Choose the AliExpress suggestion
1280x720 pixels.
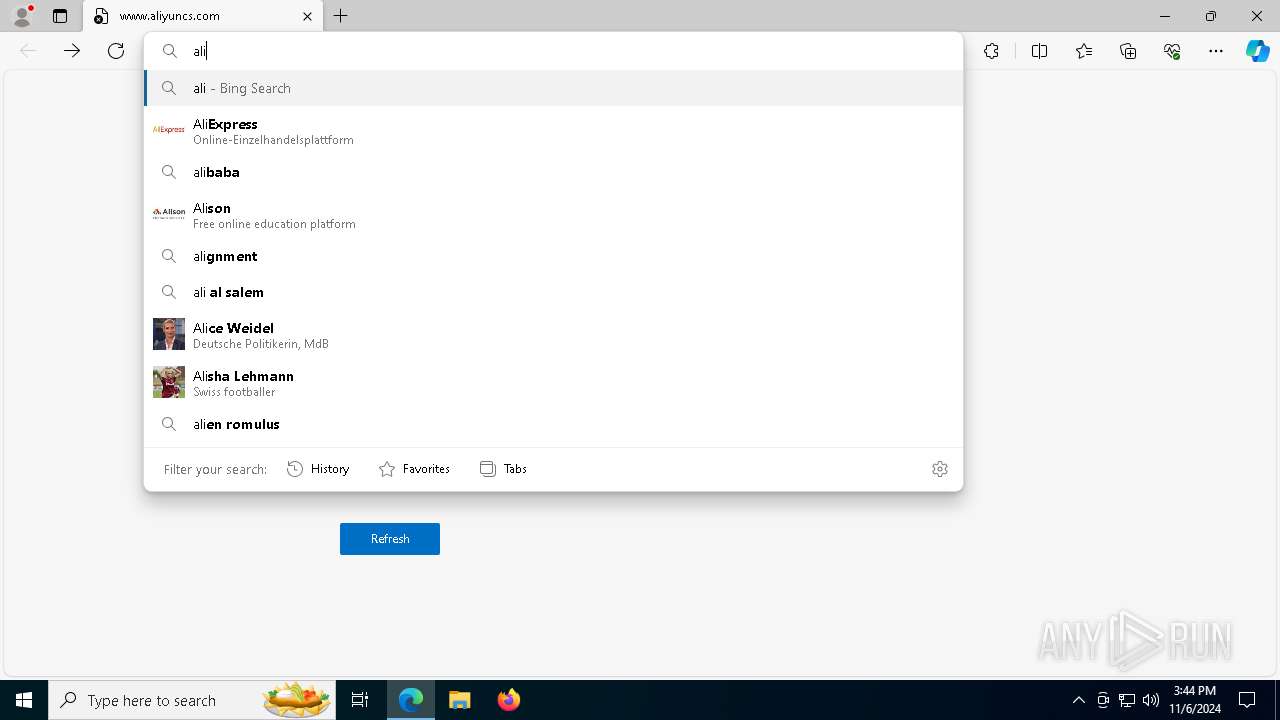(x=553, y=131)
